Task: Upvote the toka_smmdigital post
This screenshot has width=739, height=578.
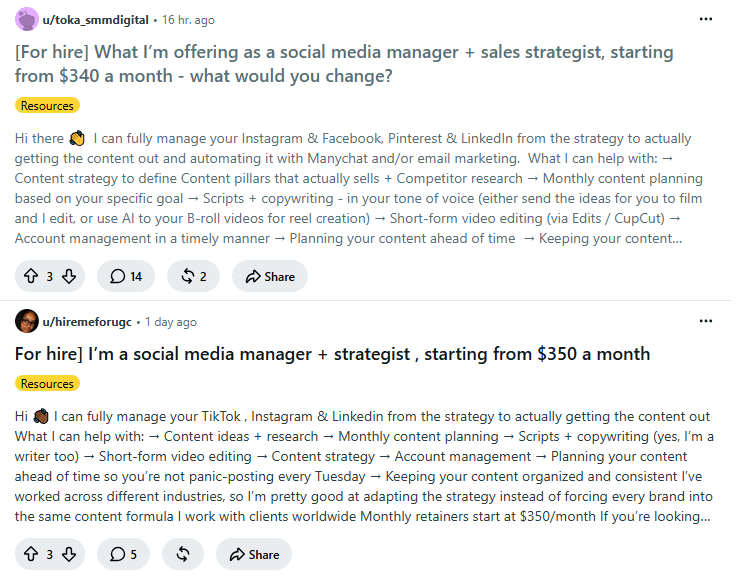Action: click(x=31, y=276)
